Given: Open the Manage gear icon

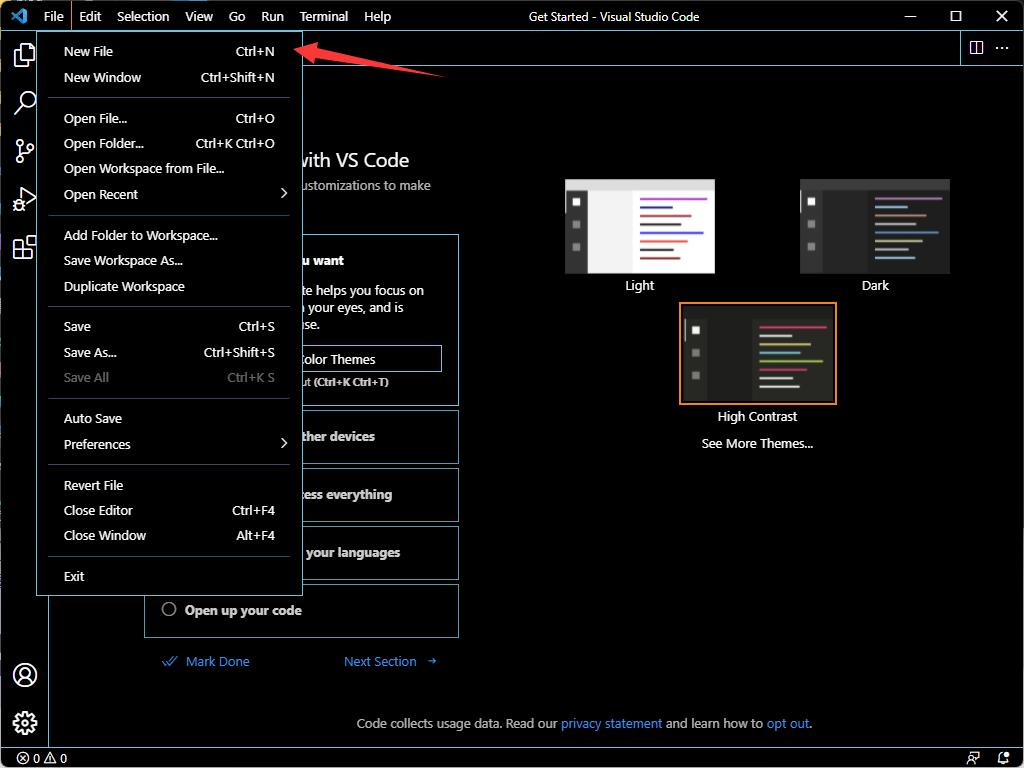Looking at the screenshot, I should coord(24,722).
